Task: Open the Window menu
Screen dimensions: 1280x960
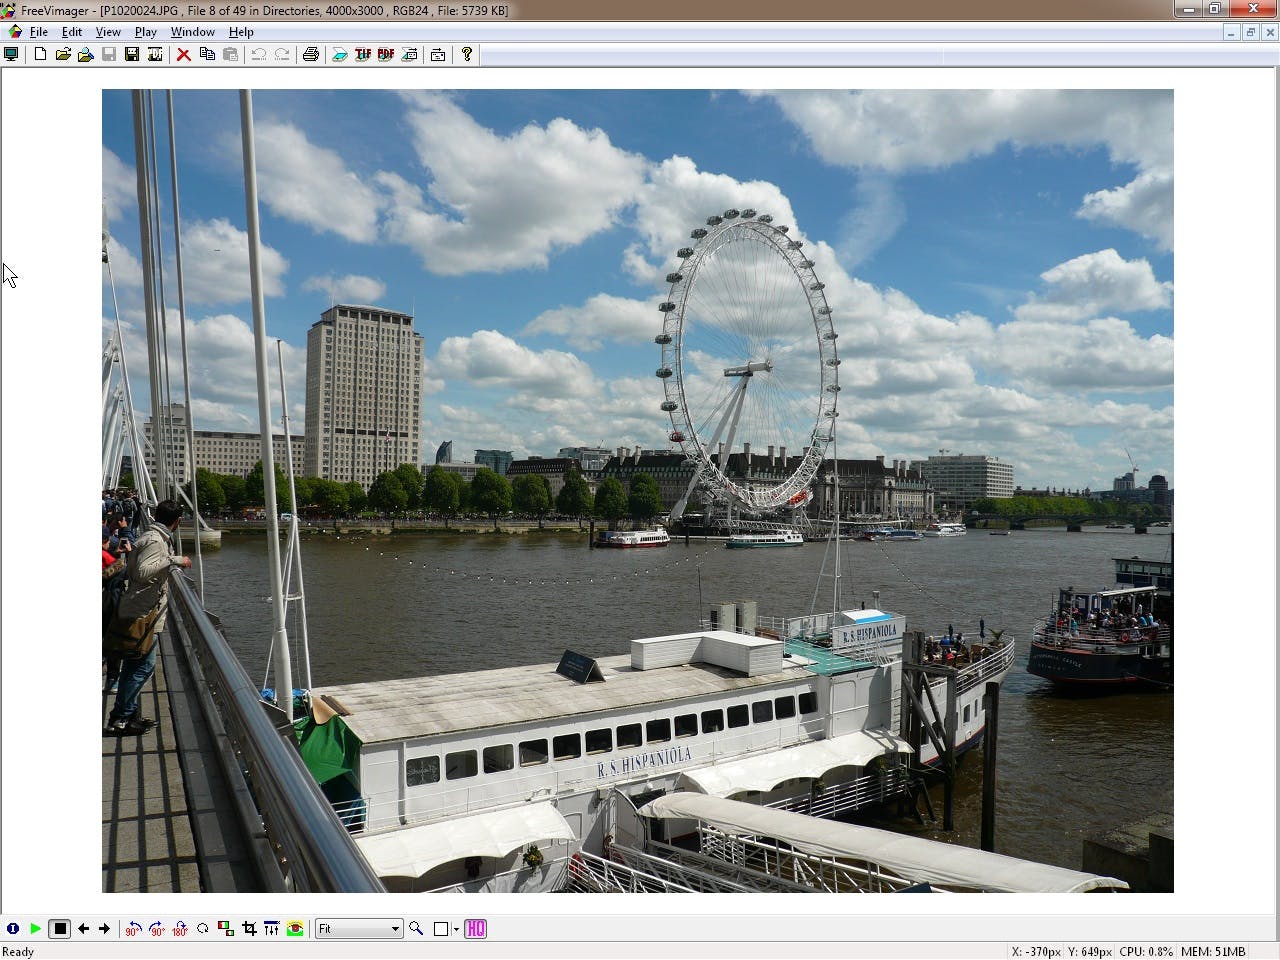Action: tap(192, 31)
